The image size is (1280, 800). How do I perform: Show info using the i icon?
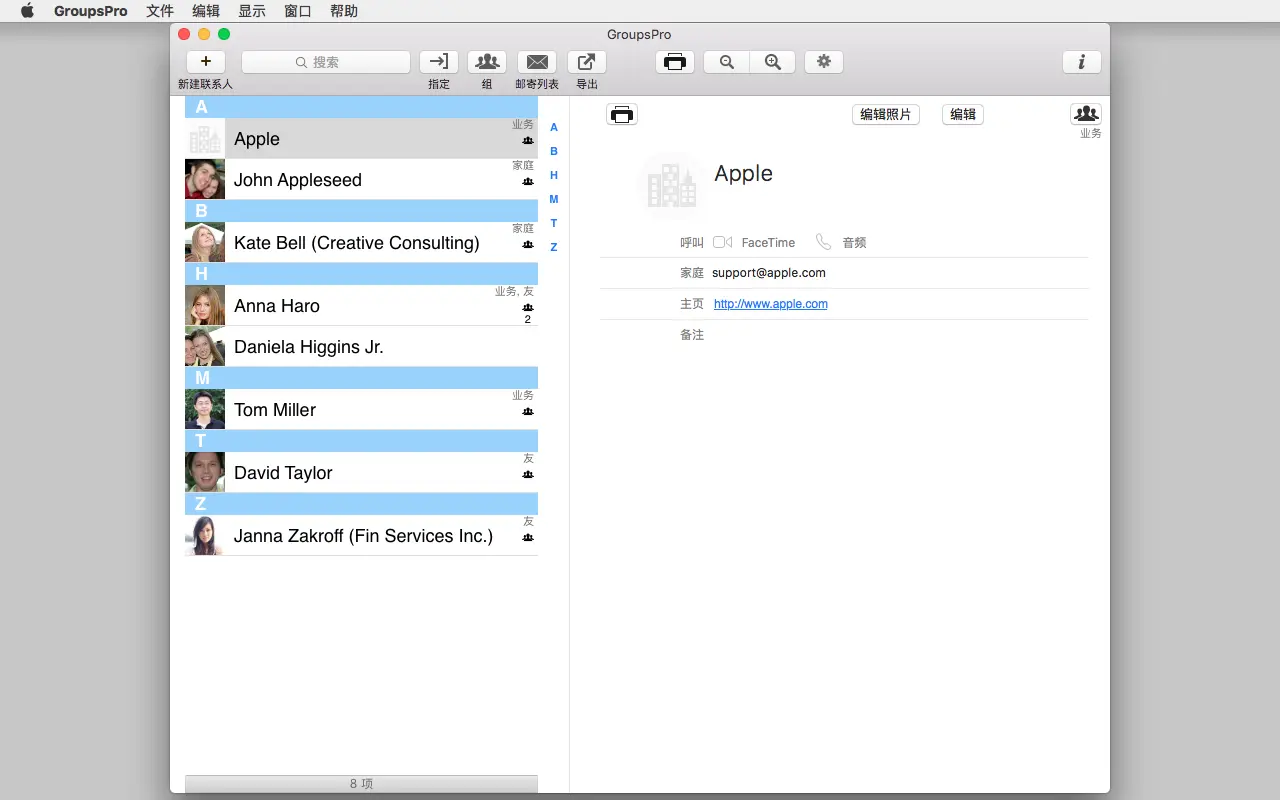(x=1081, y=61)
